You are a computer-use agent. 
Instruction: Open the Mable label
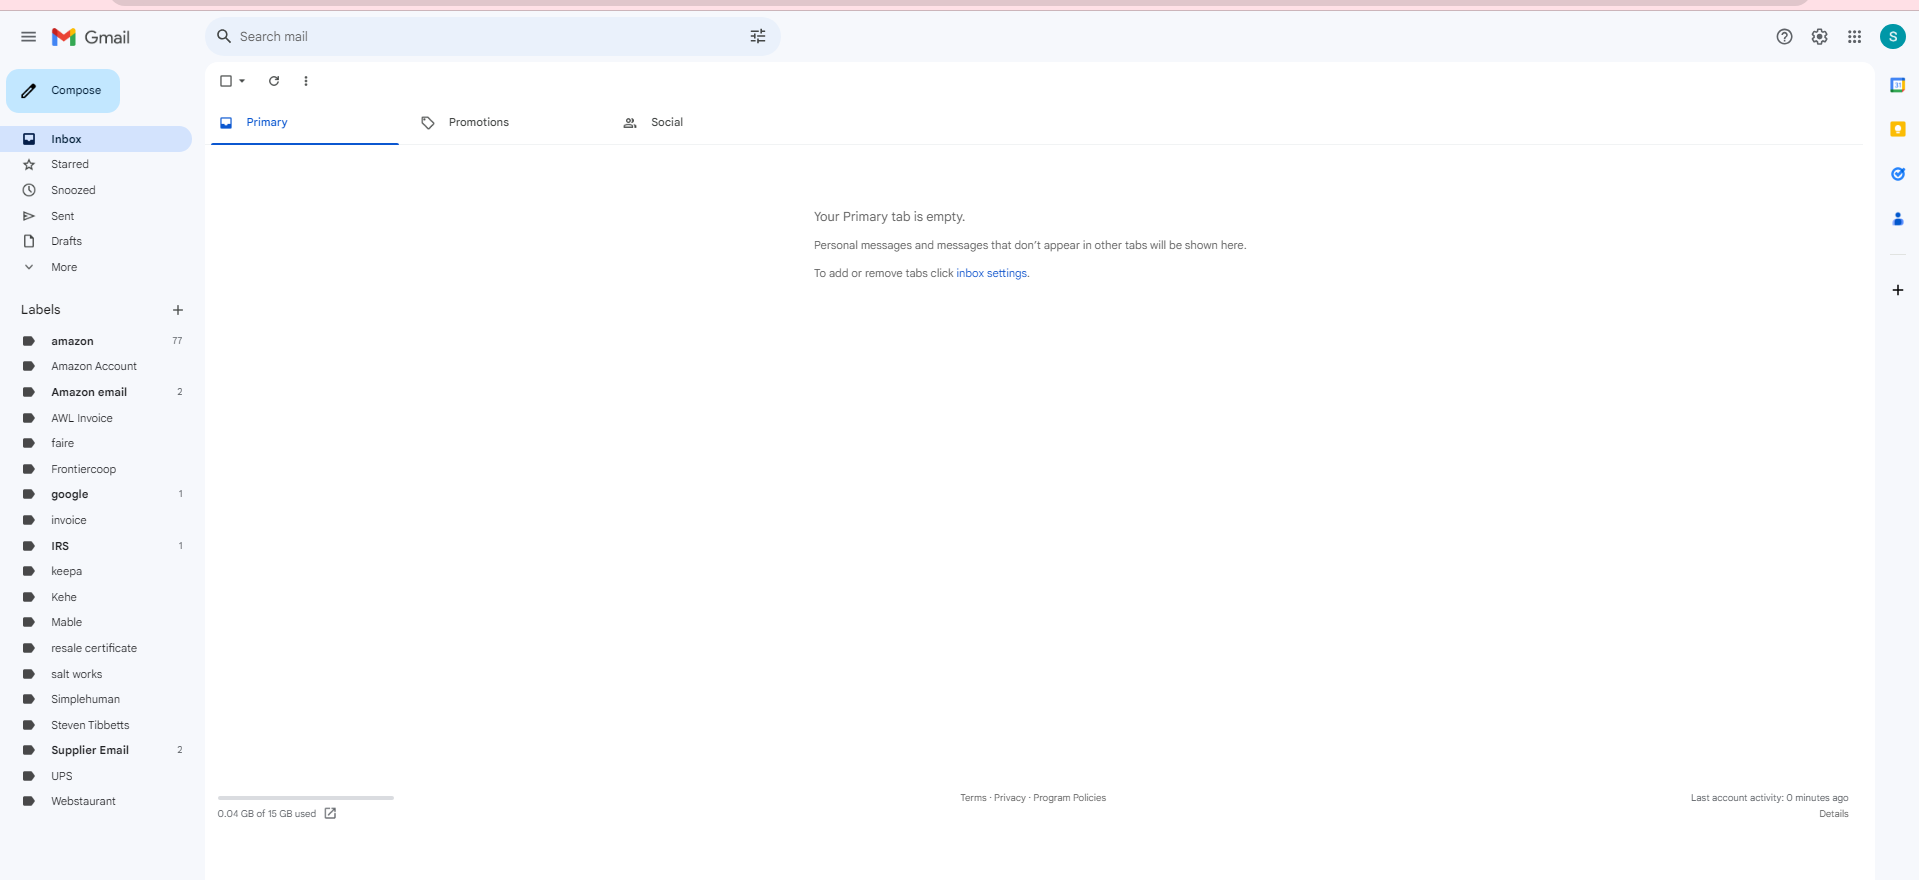pos(96,622)
